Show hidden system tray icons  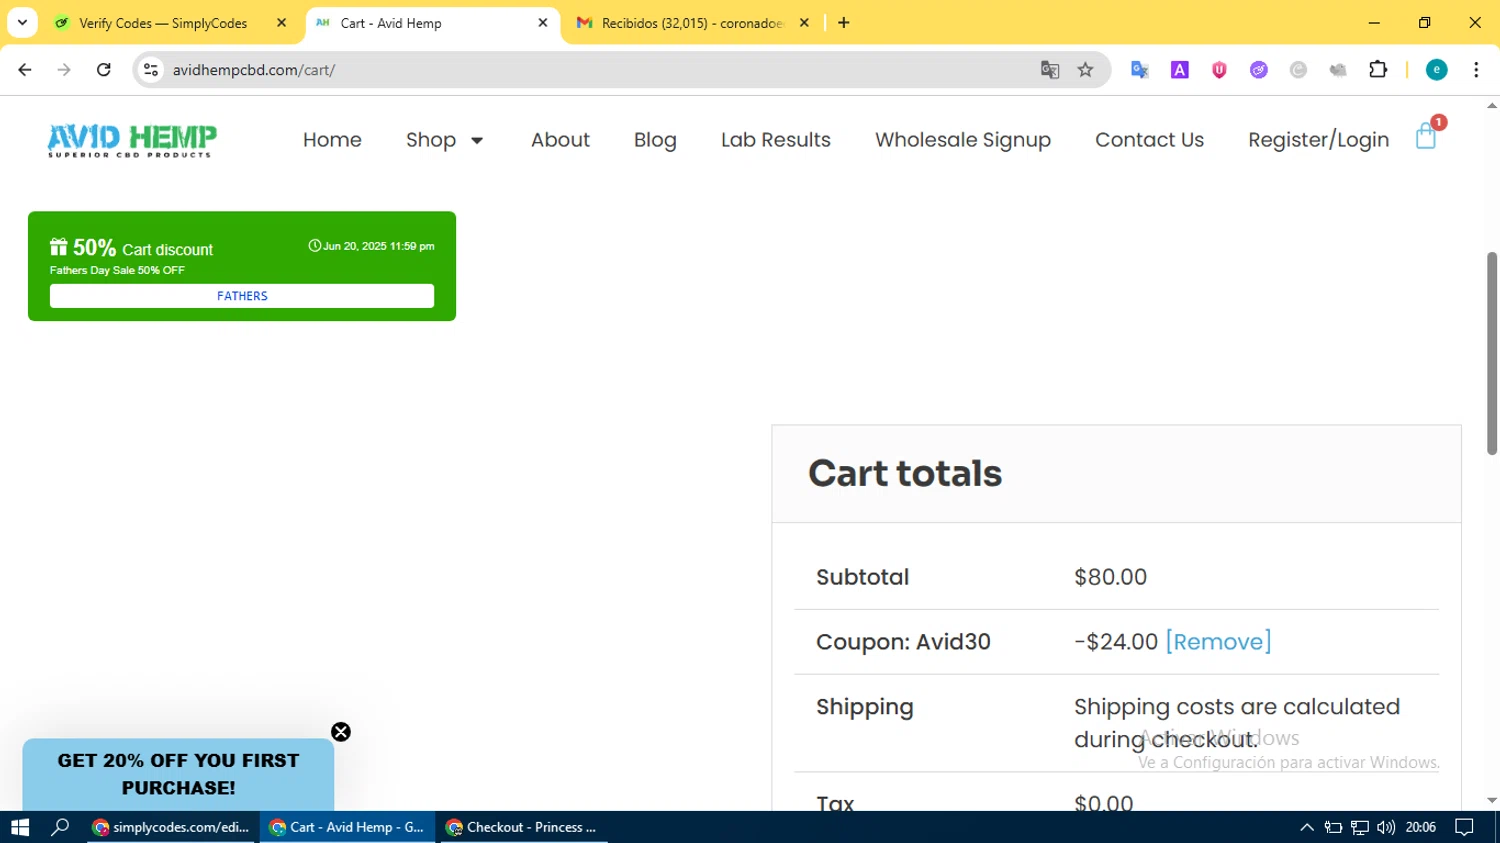(x=1307, y=827)
